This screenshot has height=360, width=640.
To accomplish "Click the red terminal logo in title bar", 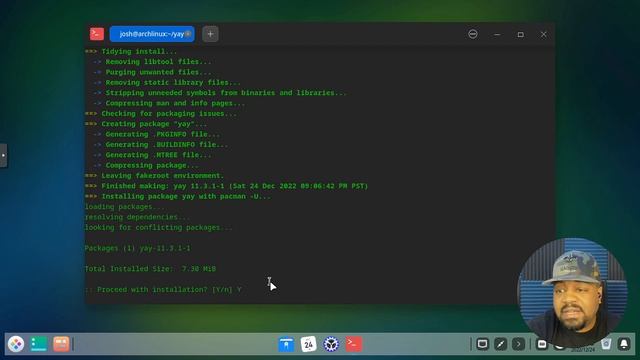I will (97, 34).
